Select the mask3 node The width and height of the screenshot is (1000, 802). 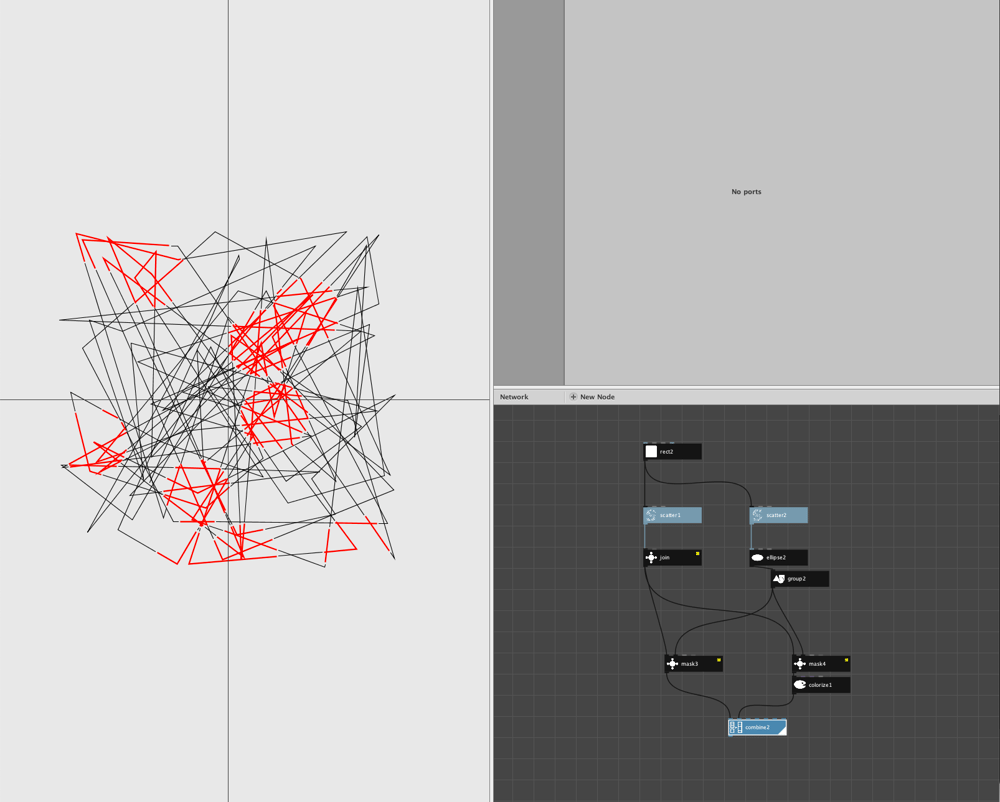tap(693, 664)
